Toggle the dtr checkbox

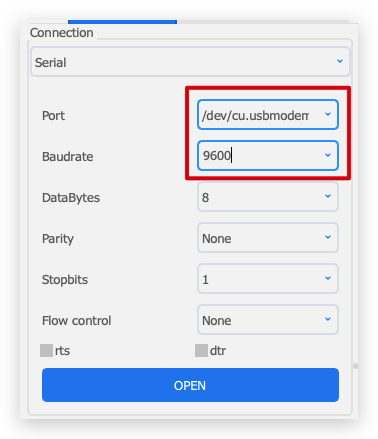click(201, 351)
